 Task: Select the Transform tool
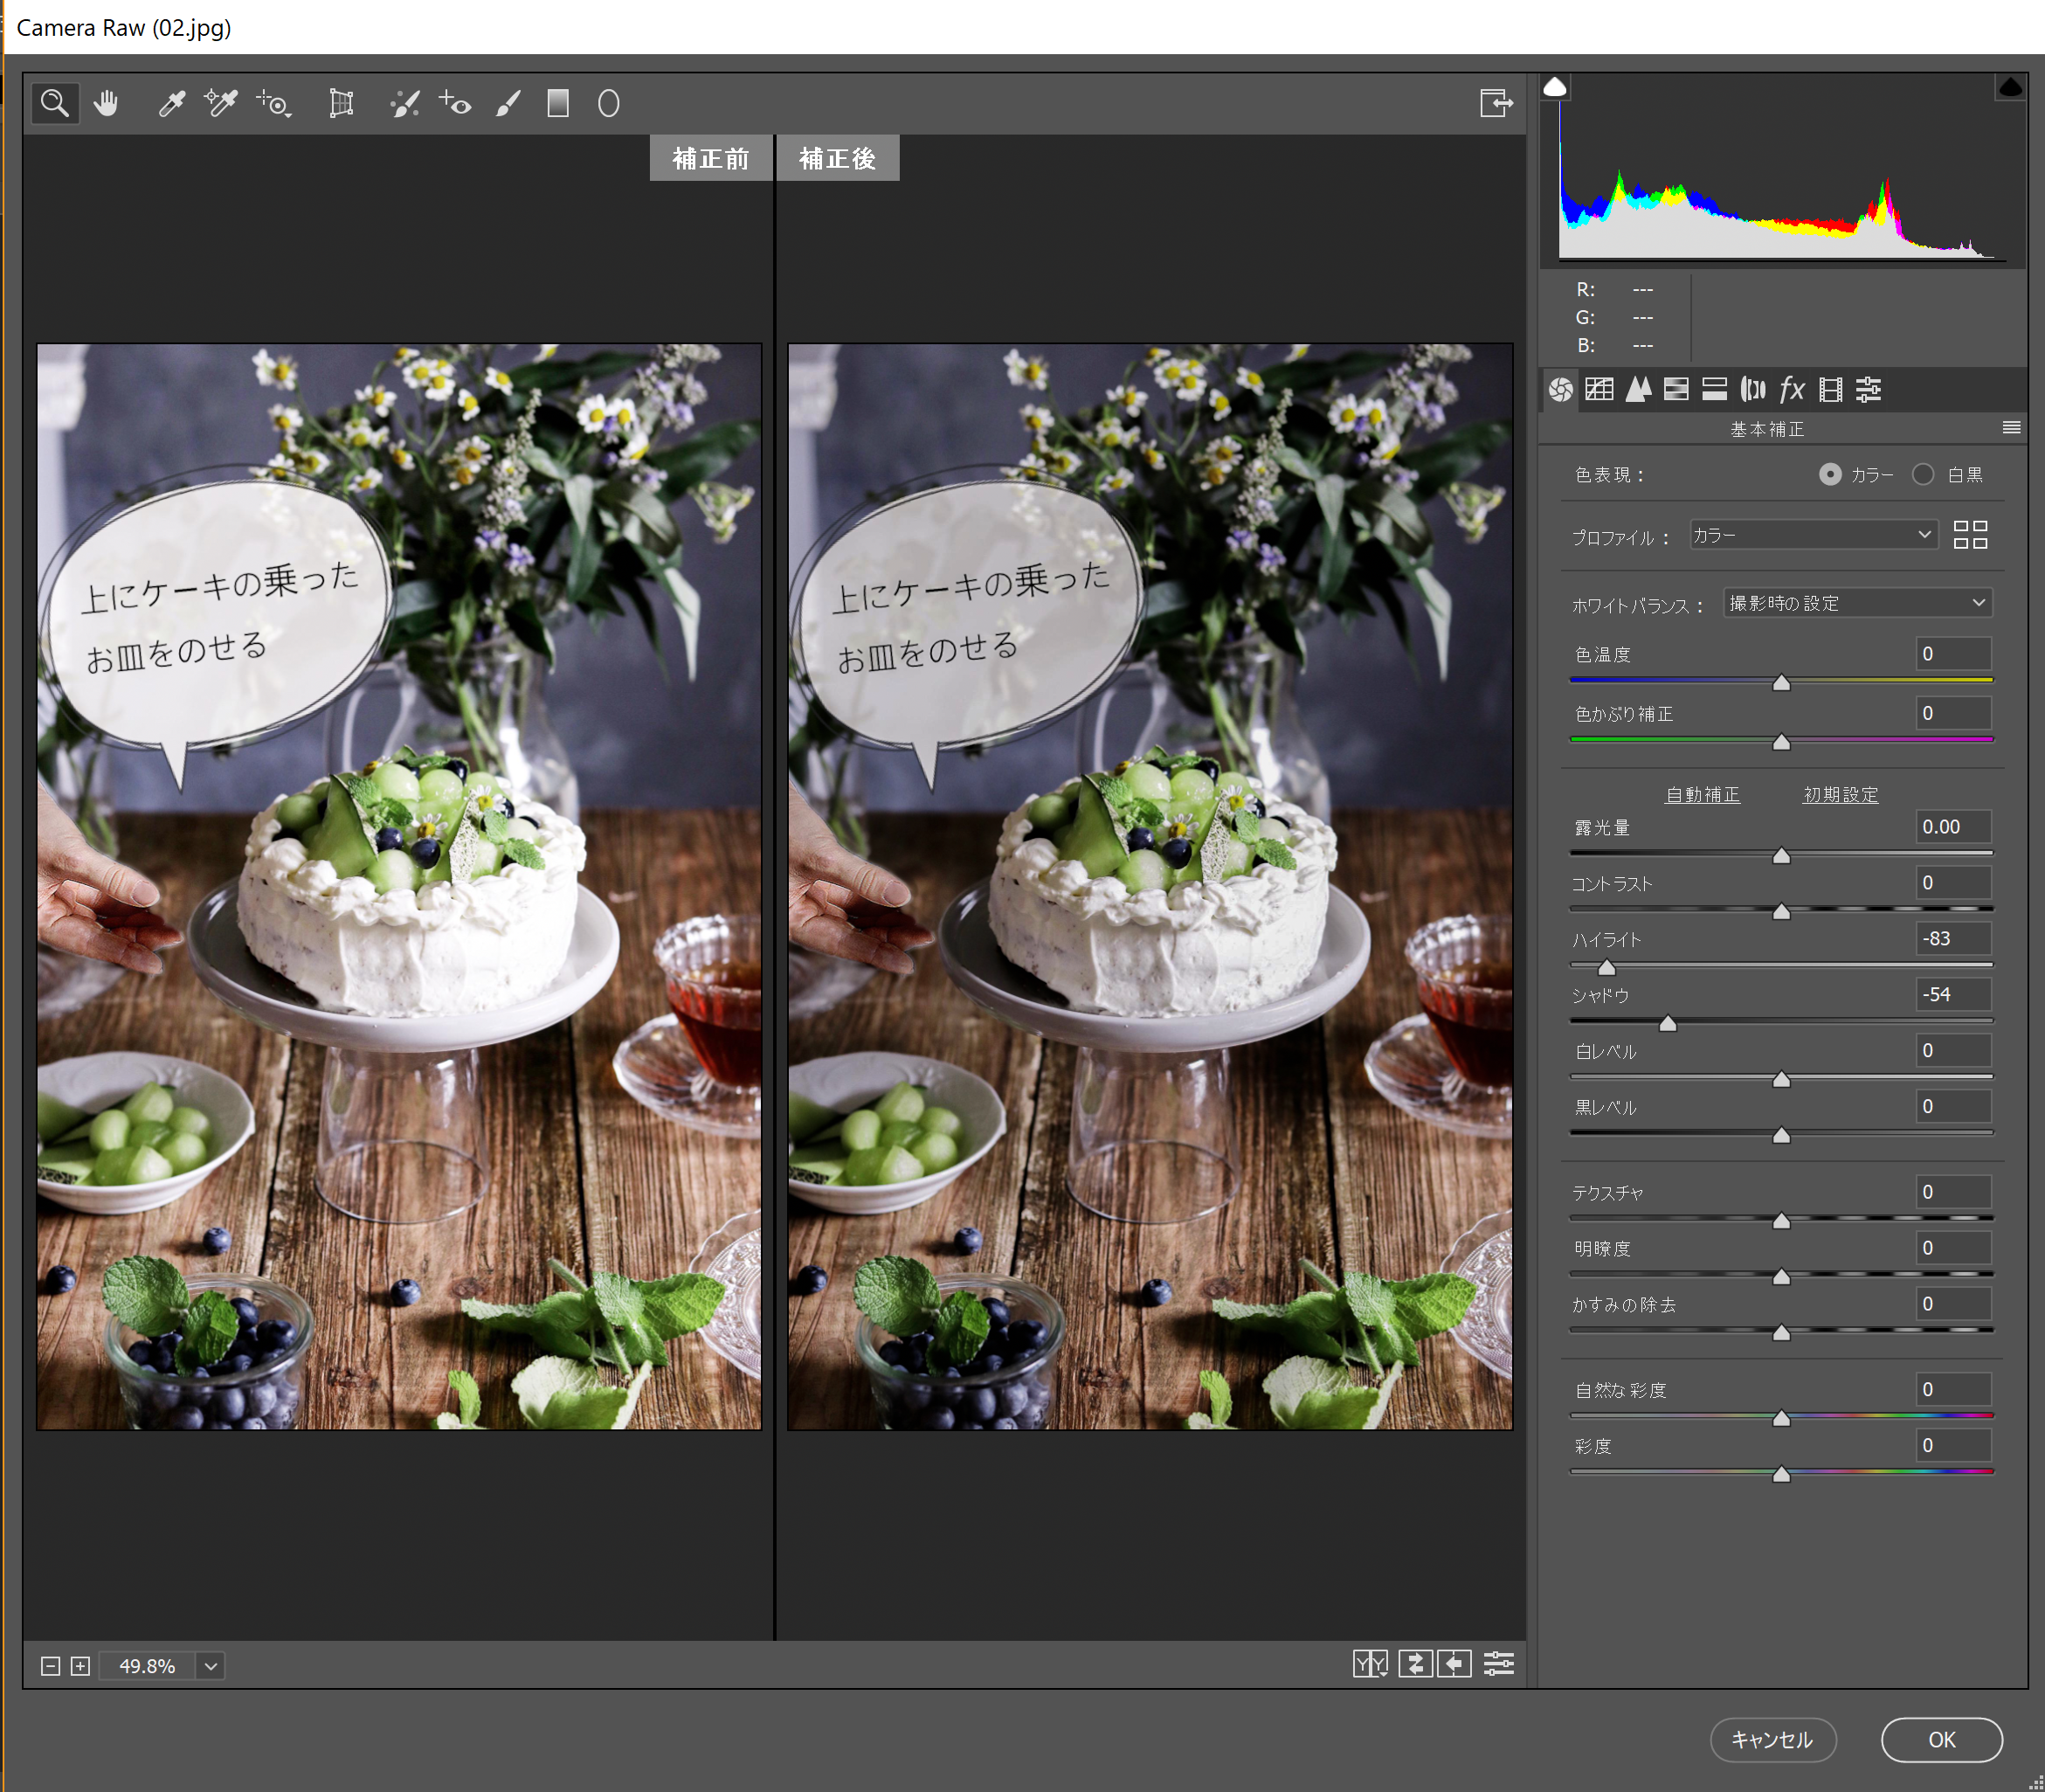[x=341, y=103]
